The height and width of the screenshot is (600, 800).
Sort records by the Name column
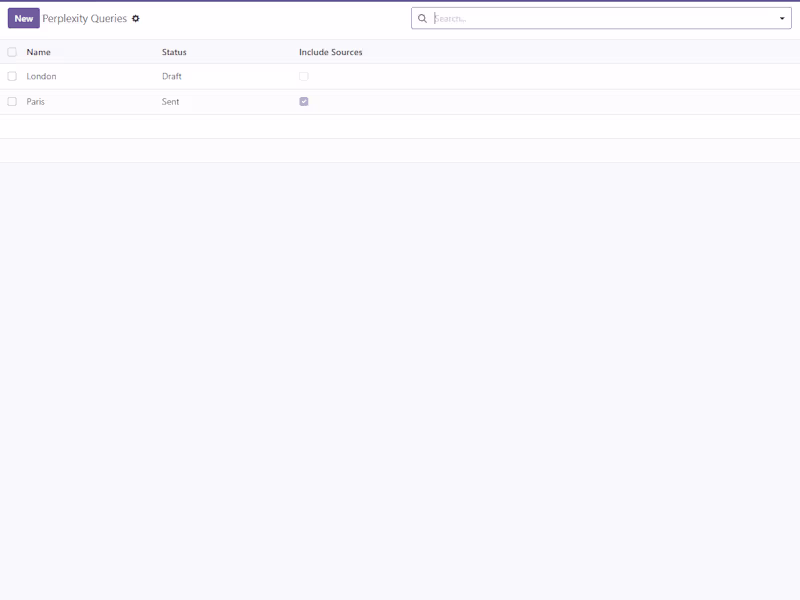pyautogui.click(x=40, y=52)
